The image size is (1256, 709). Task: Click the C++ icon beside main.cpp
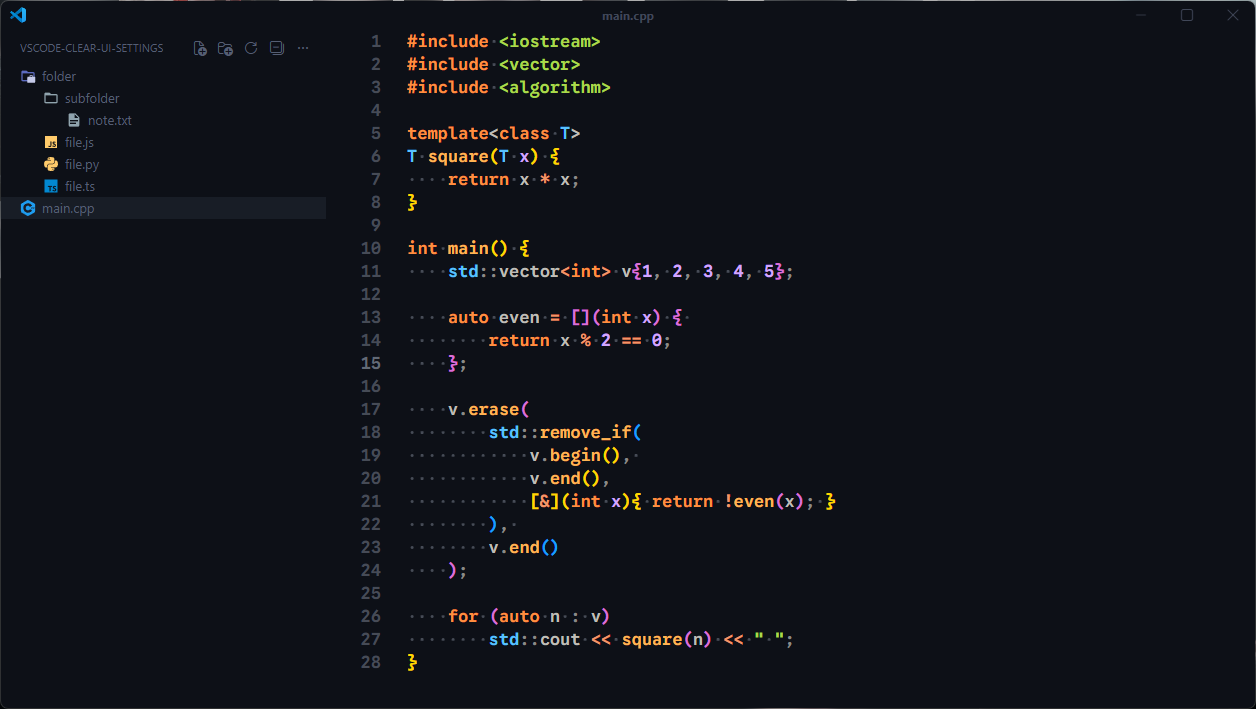coord(28,208)
